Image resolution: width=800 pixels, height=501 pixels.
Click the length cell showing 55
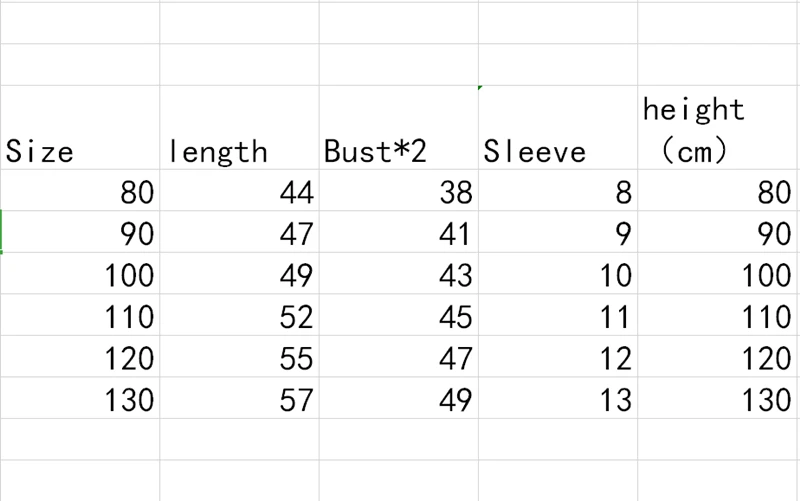[240, 356]
